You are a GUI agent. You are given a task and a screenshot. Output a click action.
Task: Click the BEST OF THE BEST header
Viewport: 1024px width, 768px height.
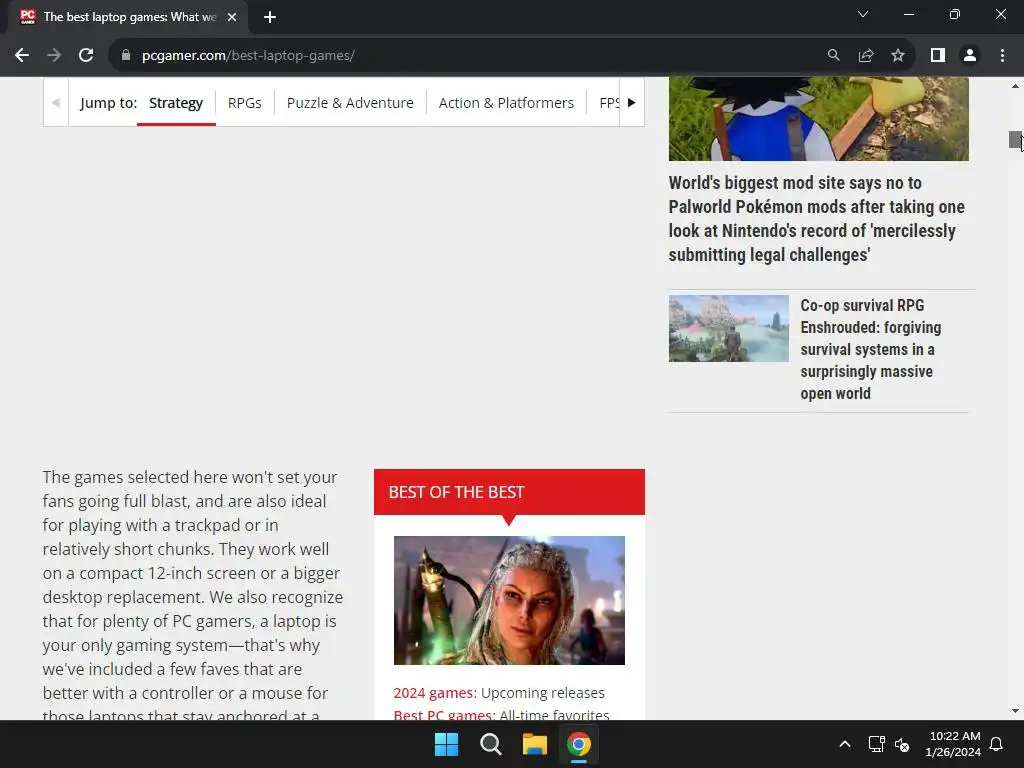tap(509, 492)
